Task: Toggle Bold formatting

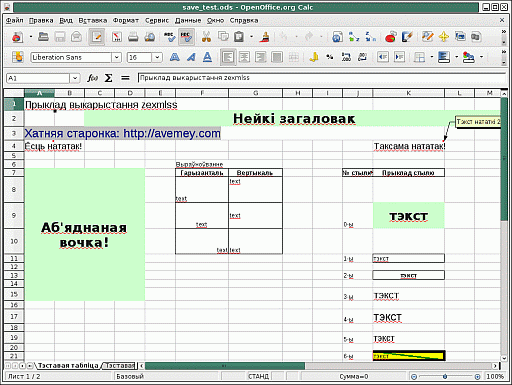Action: (x=174, y=57)
